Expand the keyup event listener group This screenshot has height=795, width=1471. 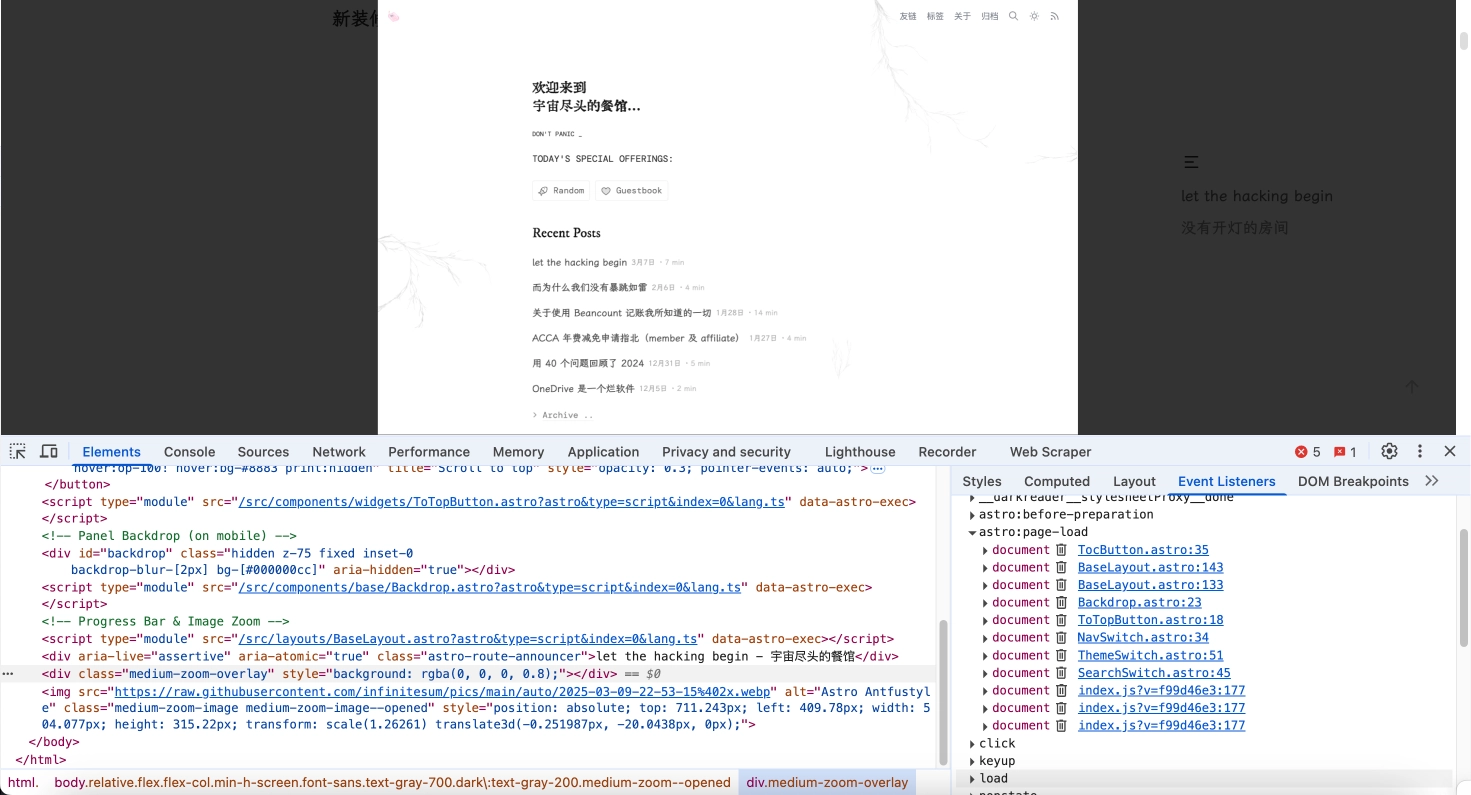point(972,762)
